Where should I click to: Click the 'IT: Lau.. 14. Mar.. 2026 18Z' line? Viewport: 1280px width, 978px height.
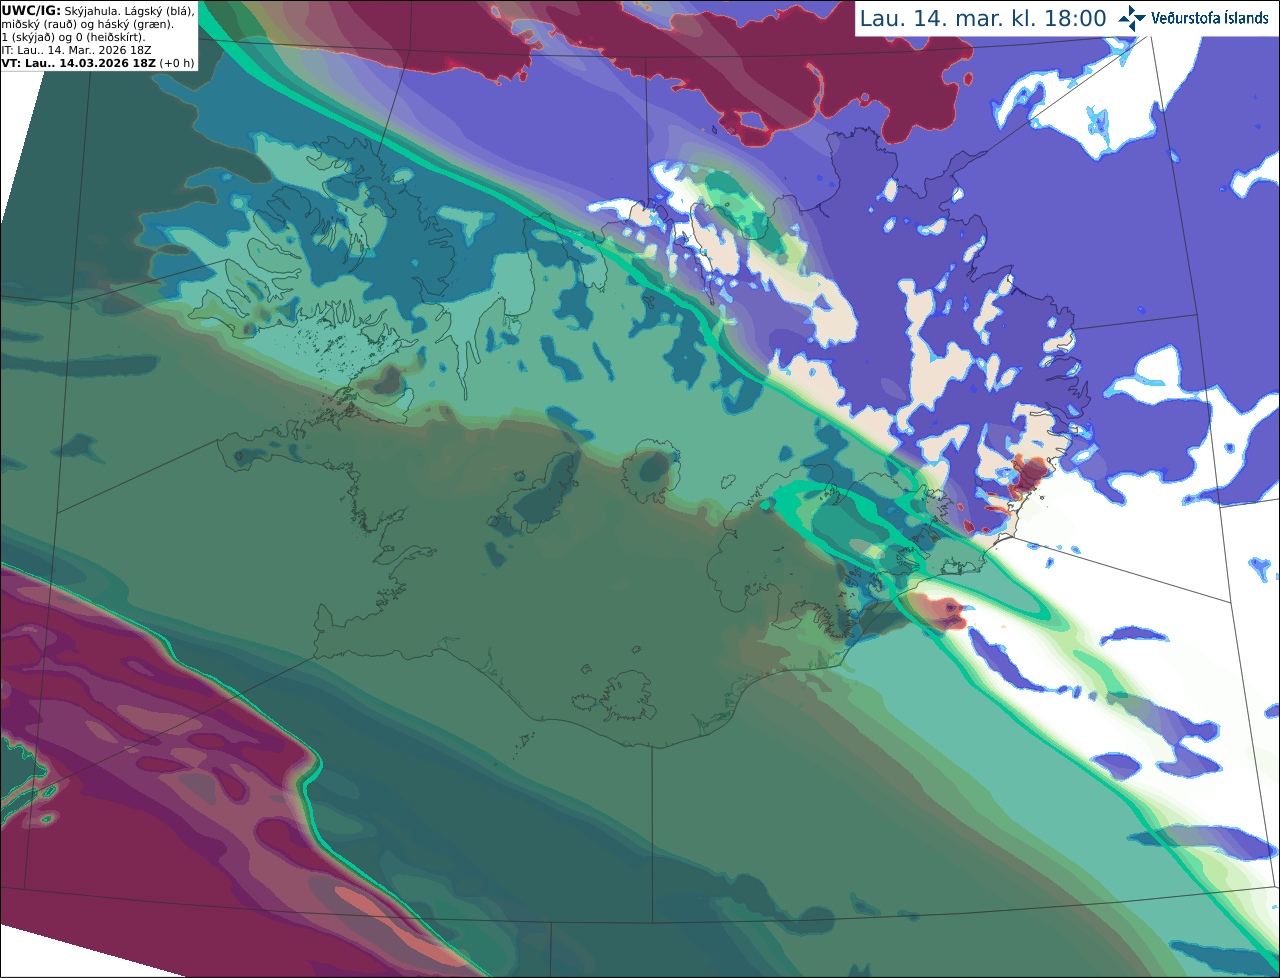tap(76, 50)
